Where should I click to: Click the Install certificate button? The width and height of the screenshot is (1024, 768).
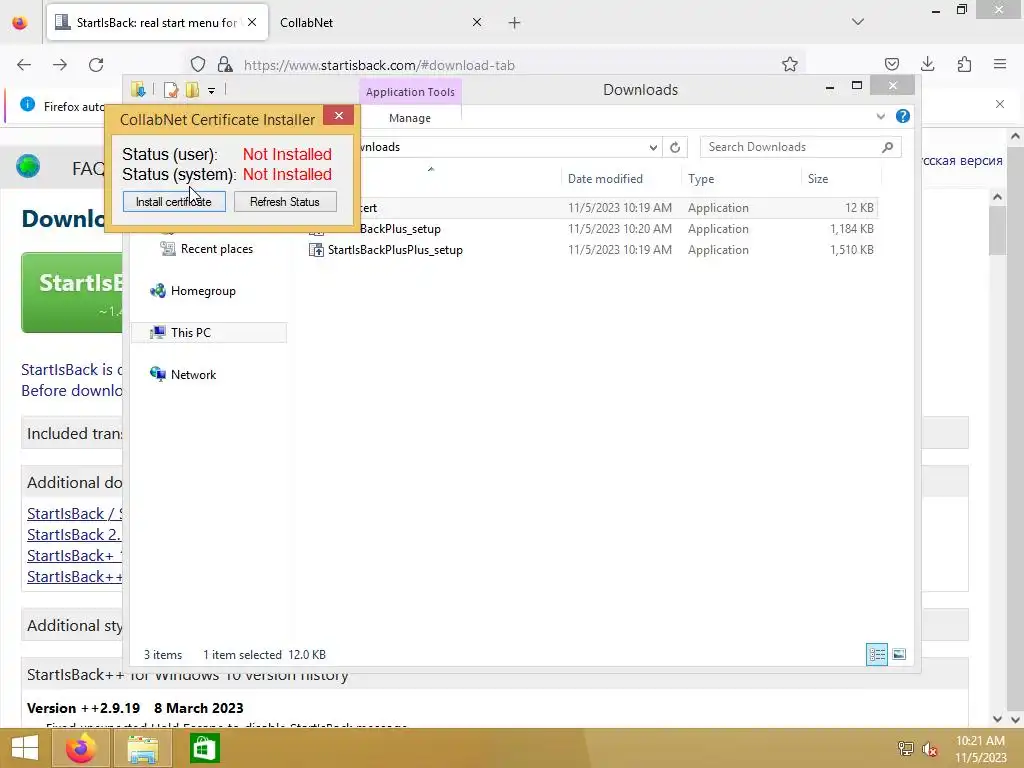point(174,202)
